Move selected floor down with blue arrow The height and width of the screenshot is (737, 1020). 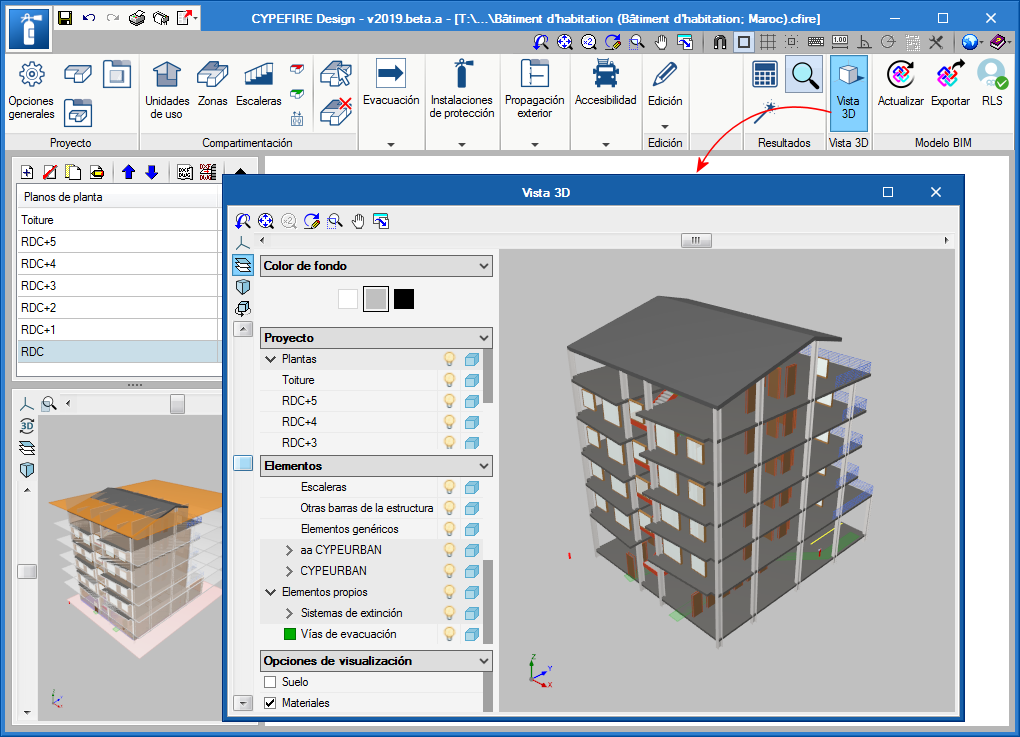pyautogui.click(x=152, y=172)
